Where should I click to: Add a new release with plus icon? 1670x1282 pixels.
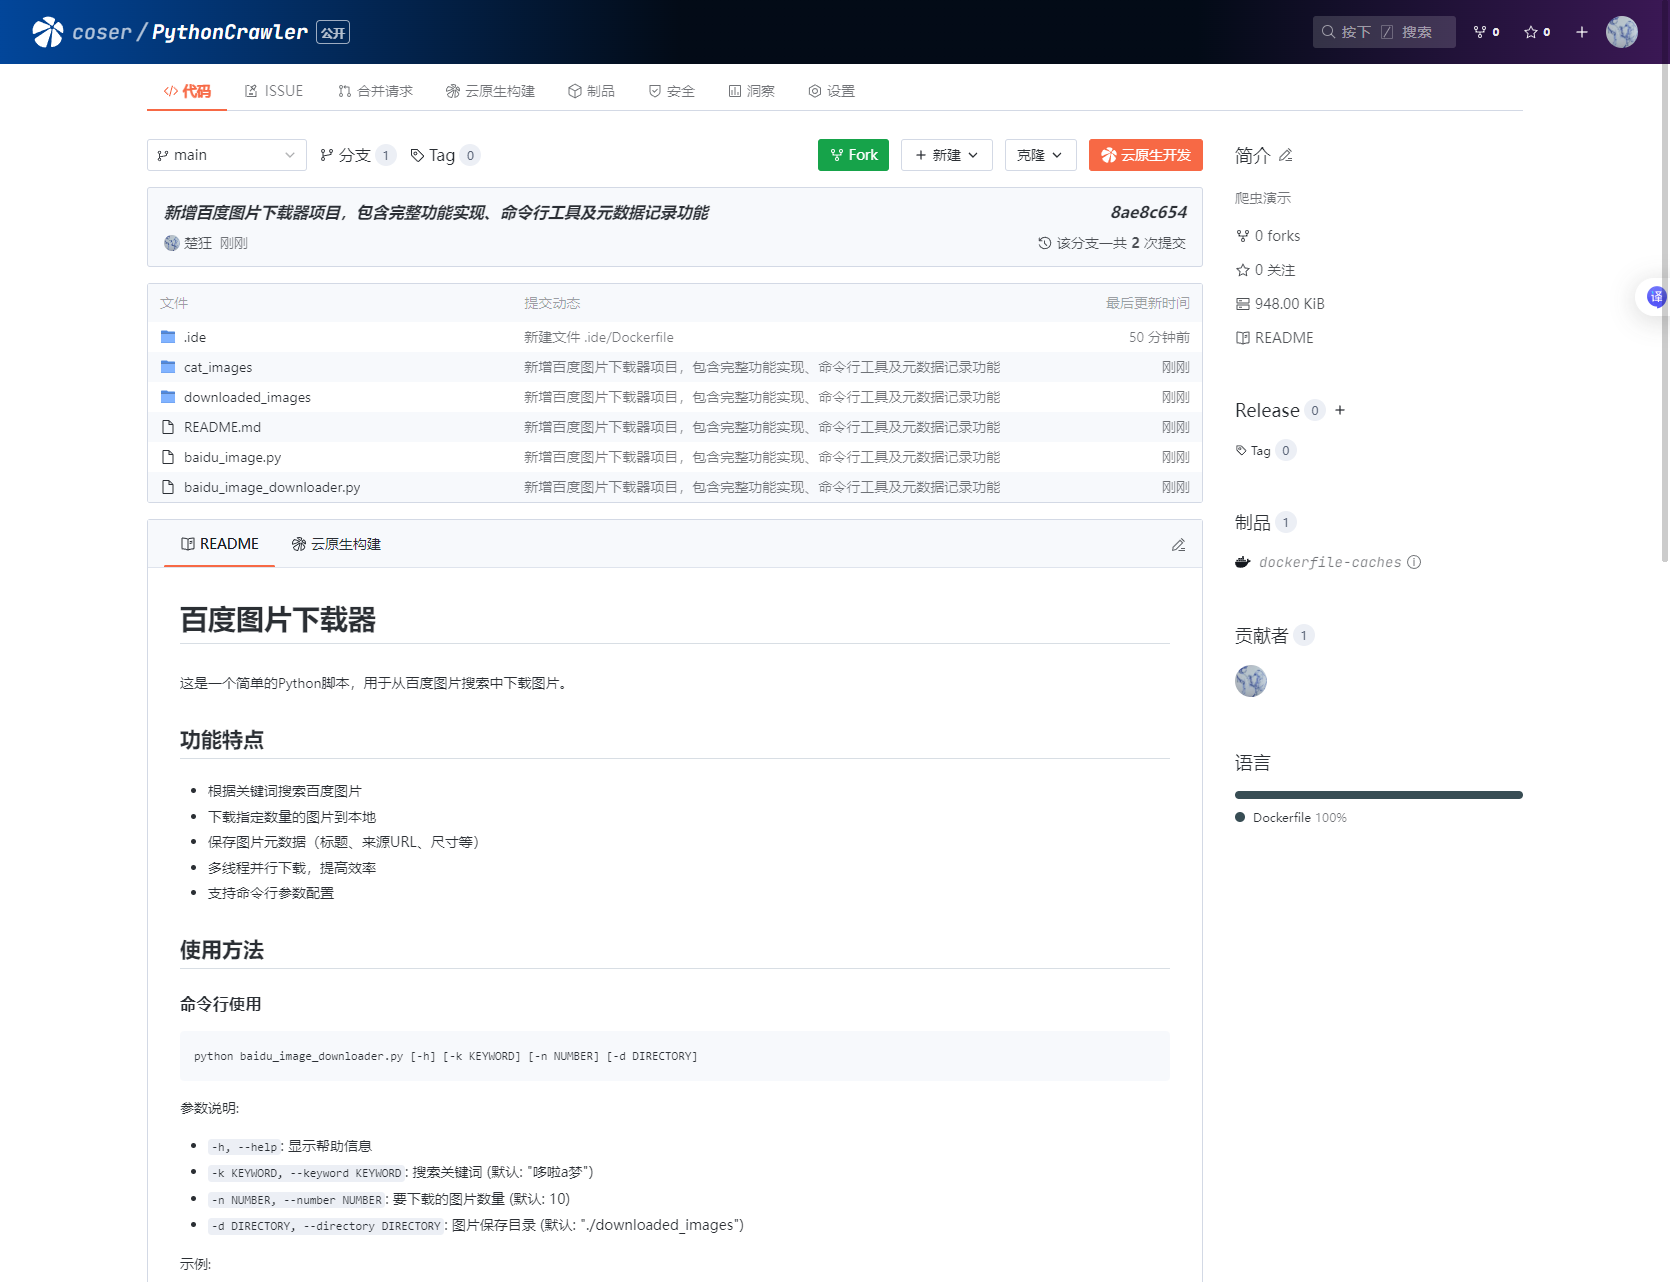pos(1340,410)
